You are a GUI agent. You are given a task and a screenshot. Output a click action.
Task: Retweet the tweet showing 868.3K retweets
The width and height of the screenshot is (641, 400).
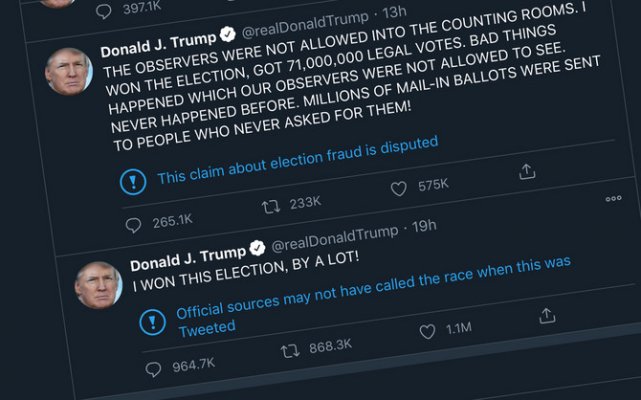291,351
